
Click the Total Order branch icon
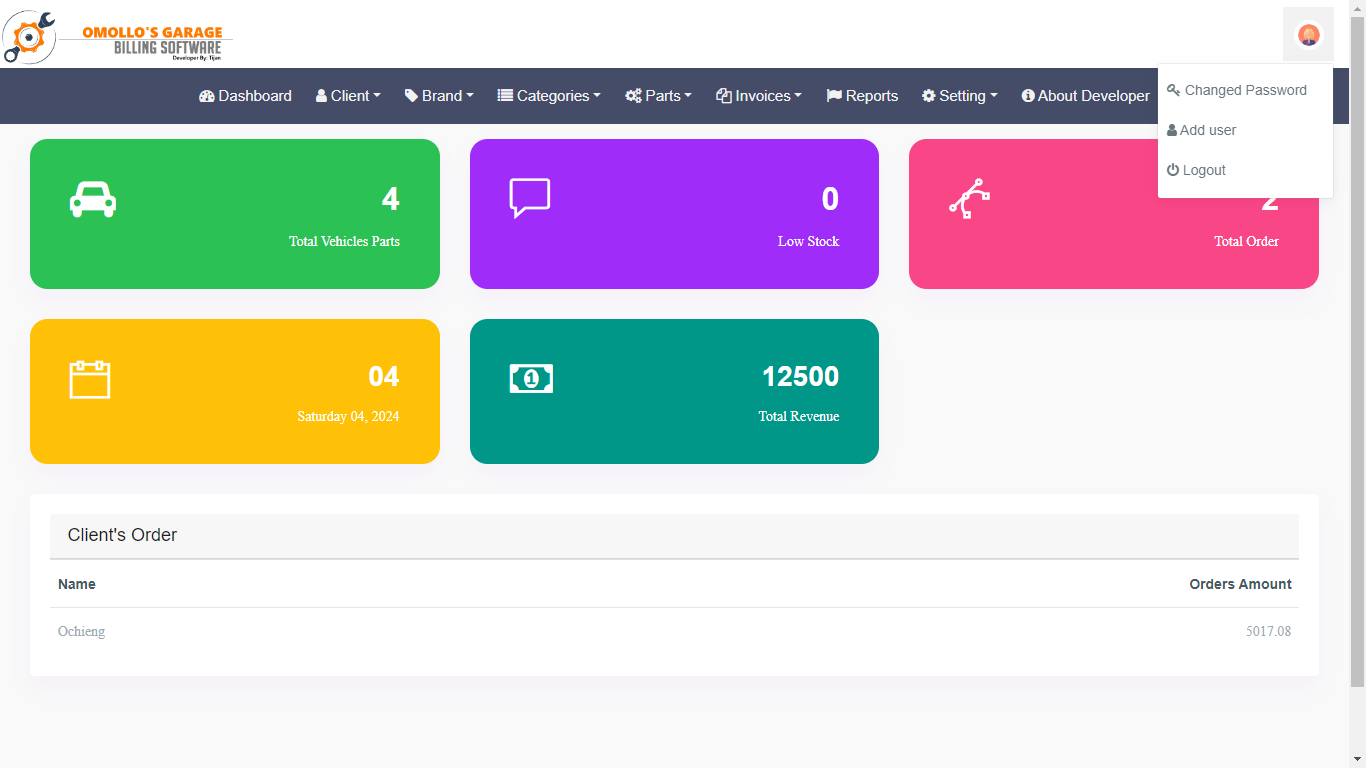click(x=969, y=199)
